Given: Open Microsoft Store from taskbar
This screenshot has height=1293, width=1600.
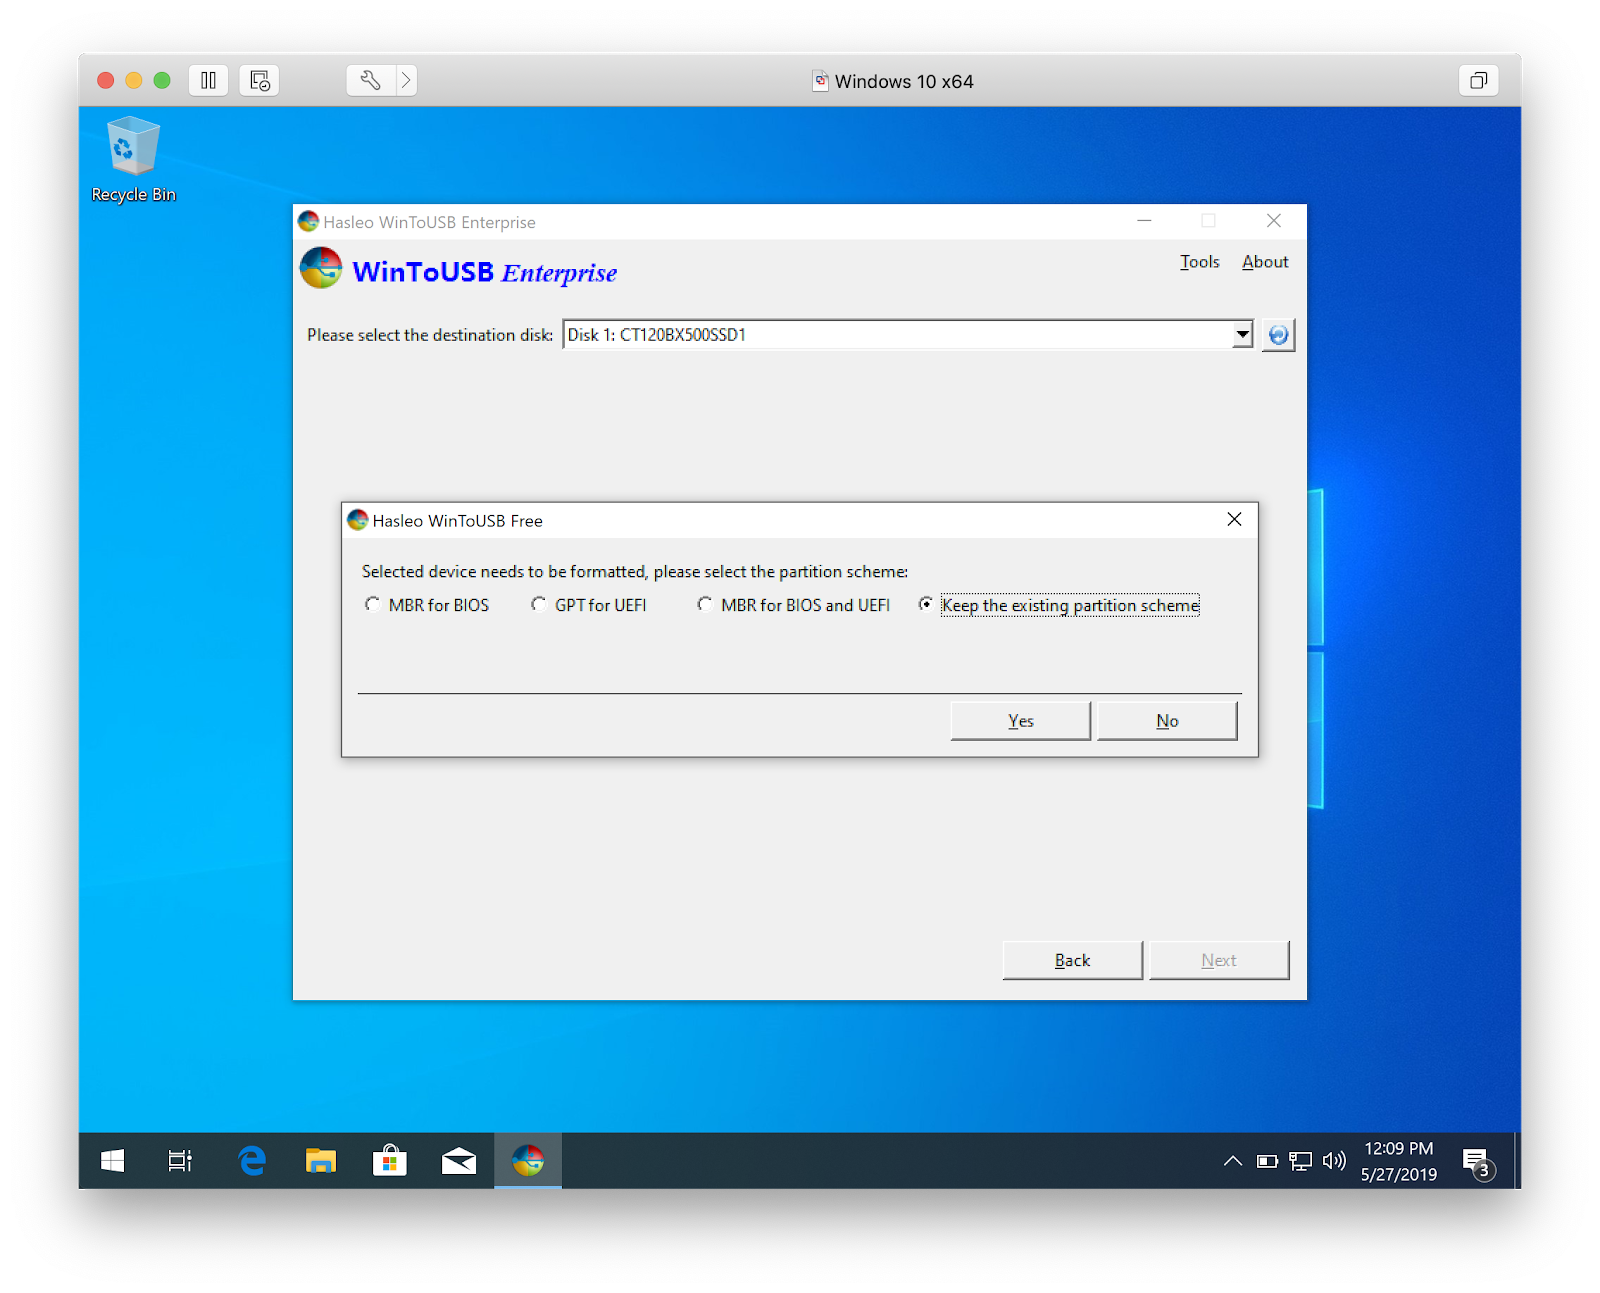Looking at the screenshot, I should [390, 1161].
